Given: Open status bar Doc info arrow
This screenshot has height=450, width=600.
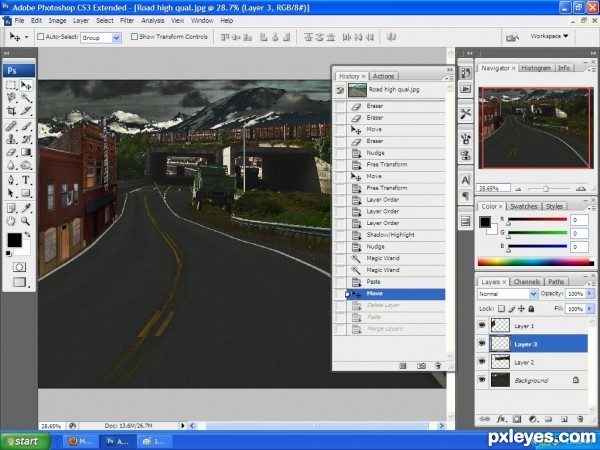Looking at the screenshot, I should 183,426.
